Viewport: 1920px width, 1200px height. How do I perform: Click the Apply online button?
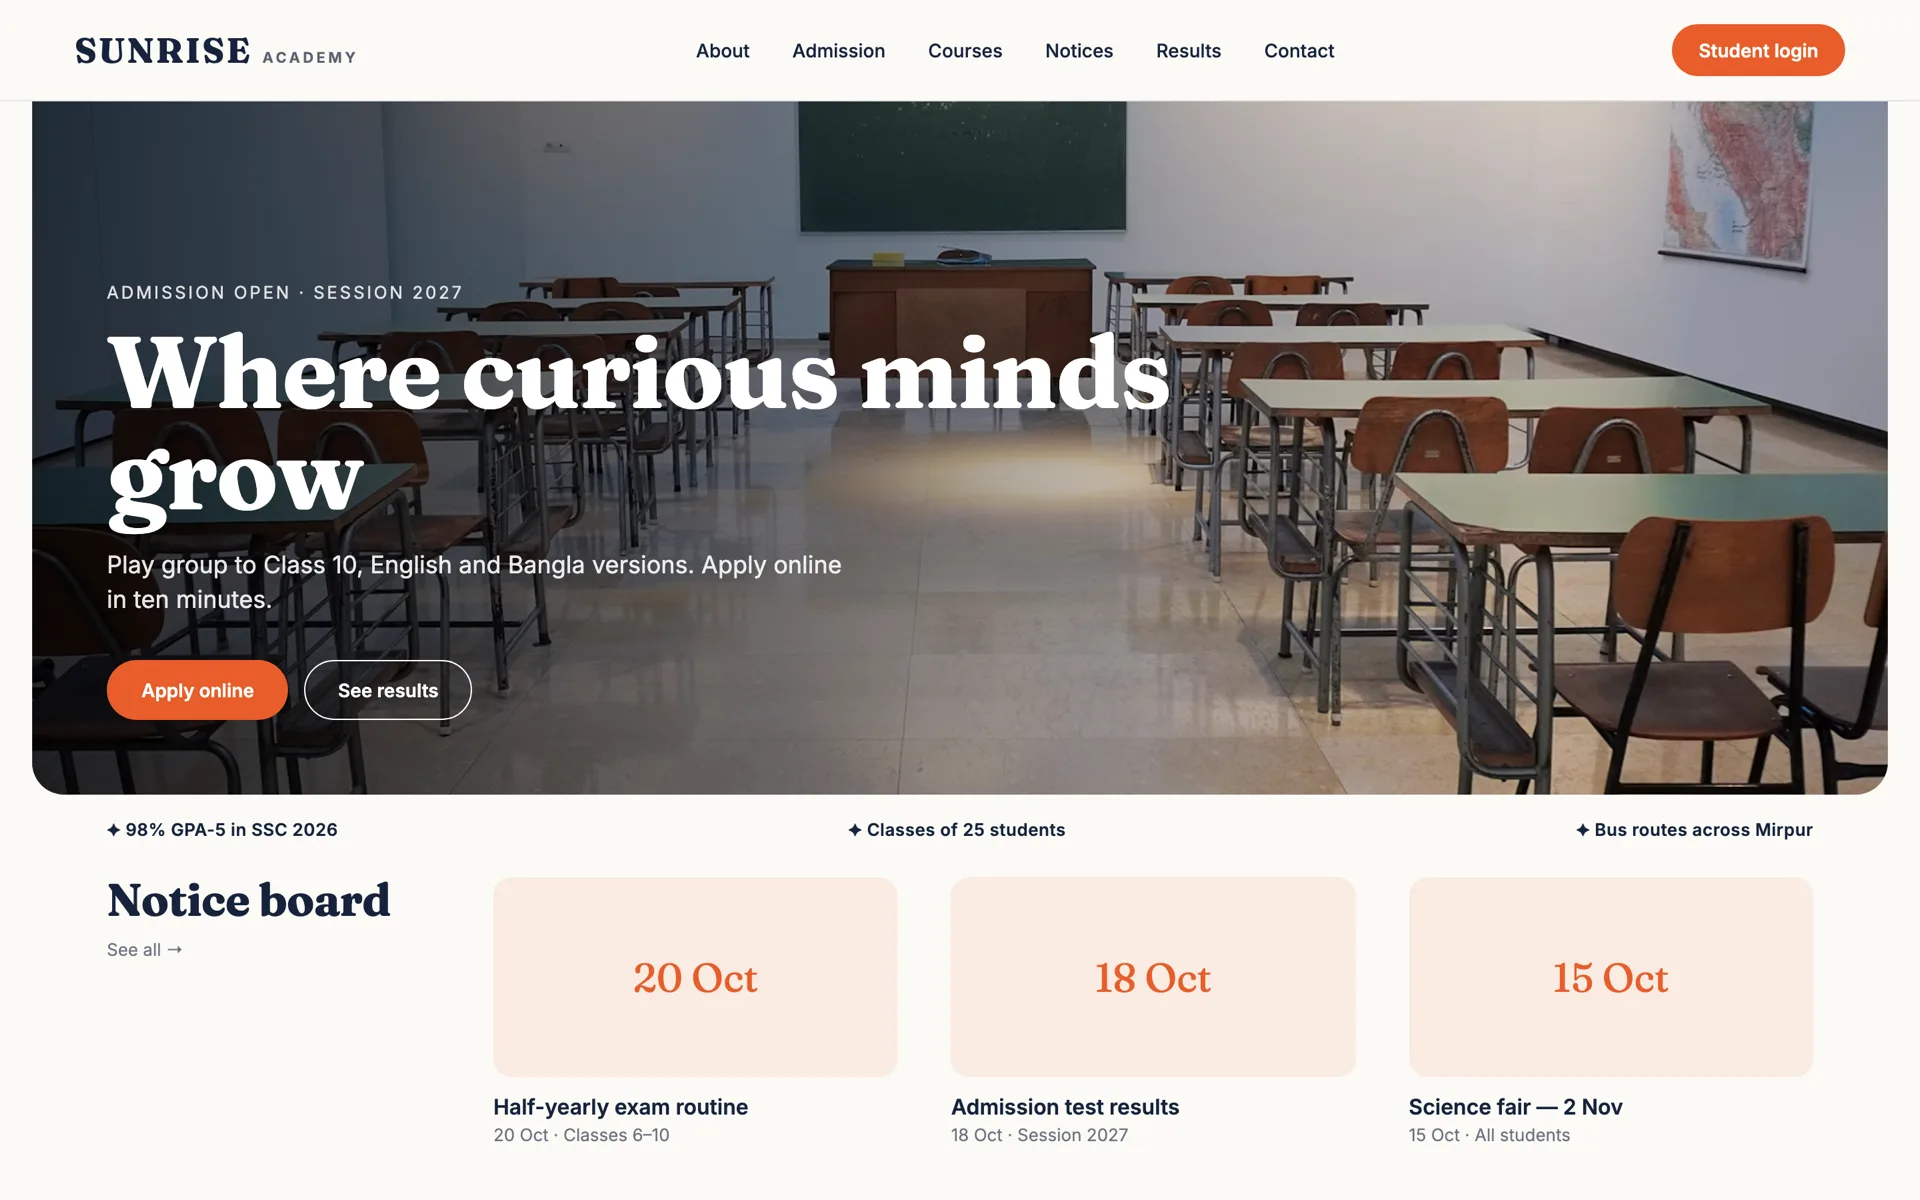point(197,690)
